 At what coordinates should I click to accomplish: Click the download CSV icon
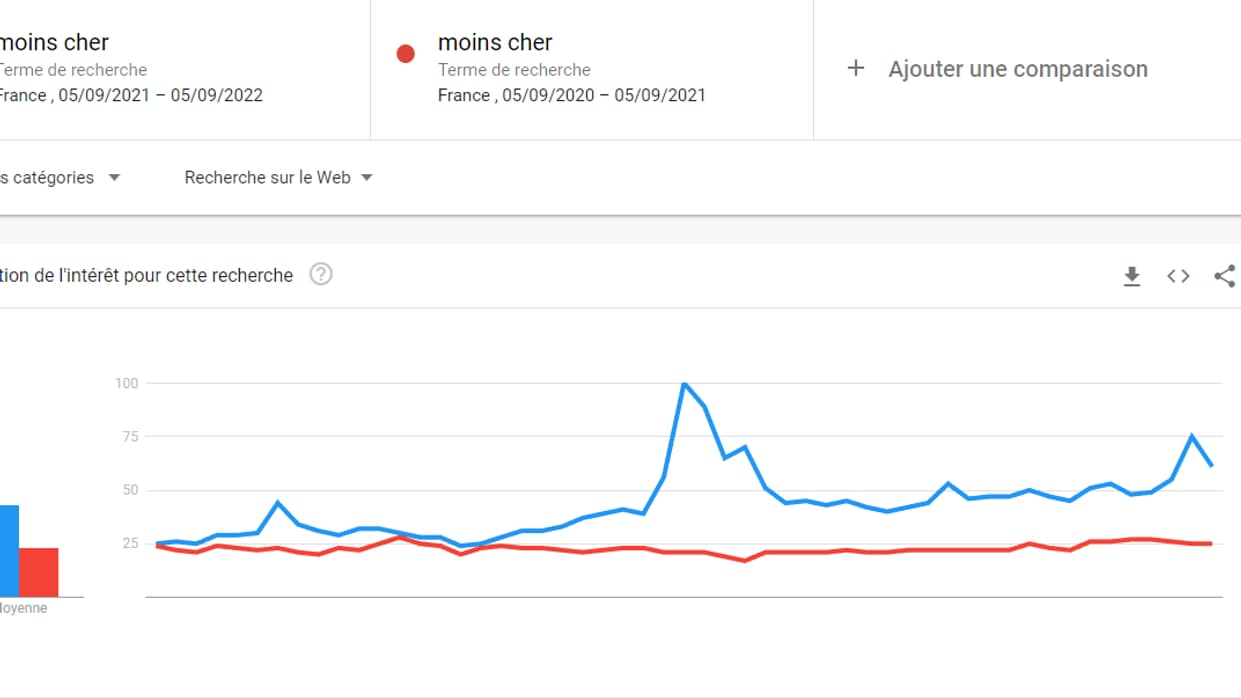click(x=1132, y=276)
